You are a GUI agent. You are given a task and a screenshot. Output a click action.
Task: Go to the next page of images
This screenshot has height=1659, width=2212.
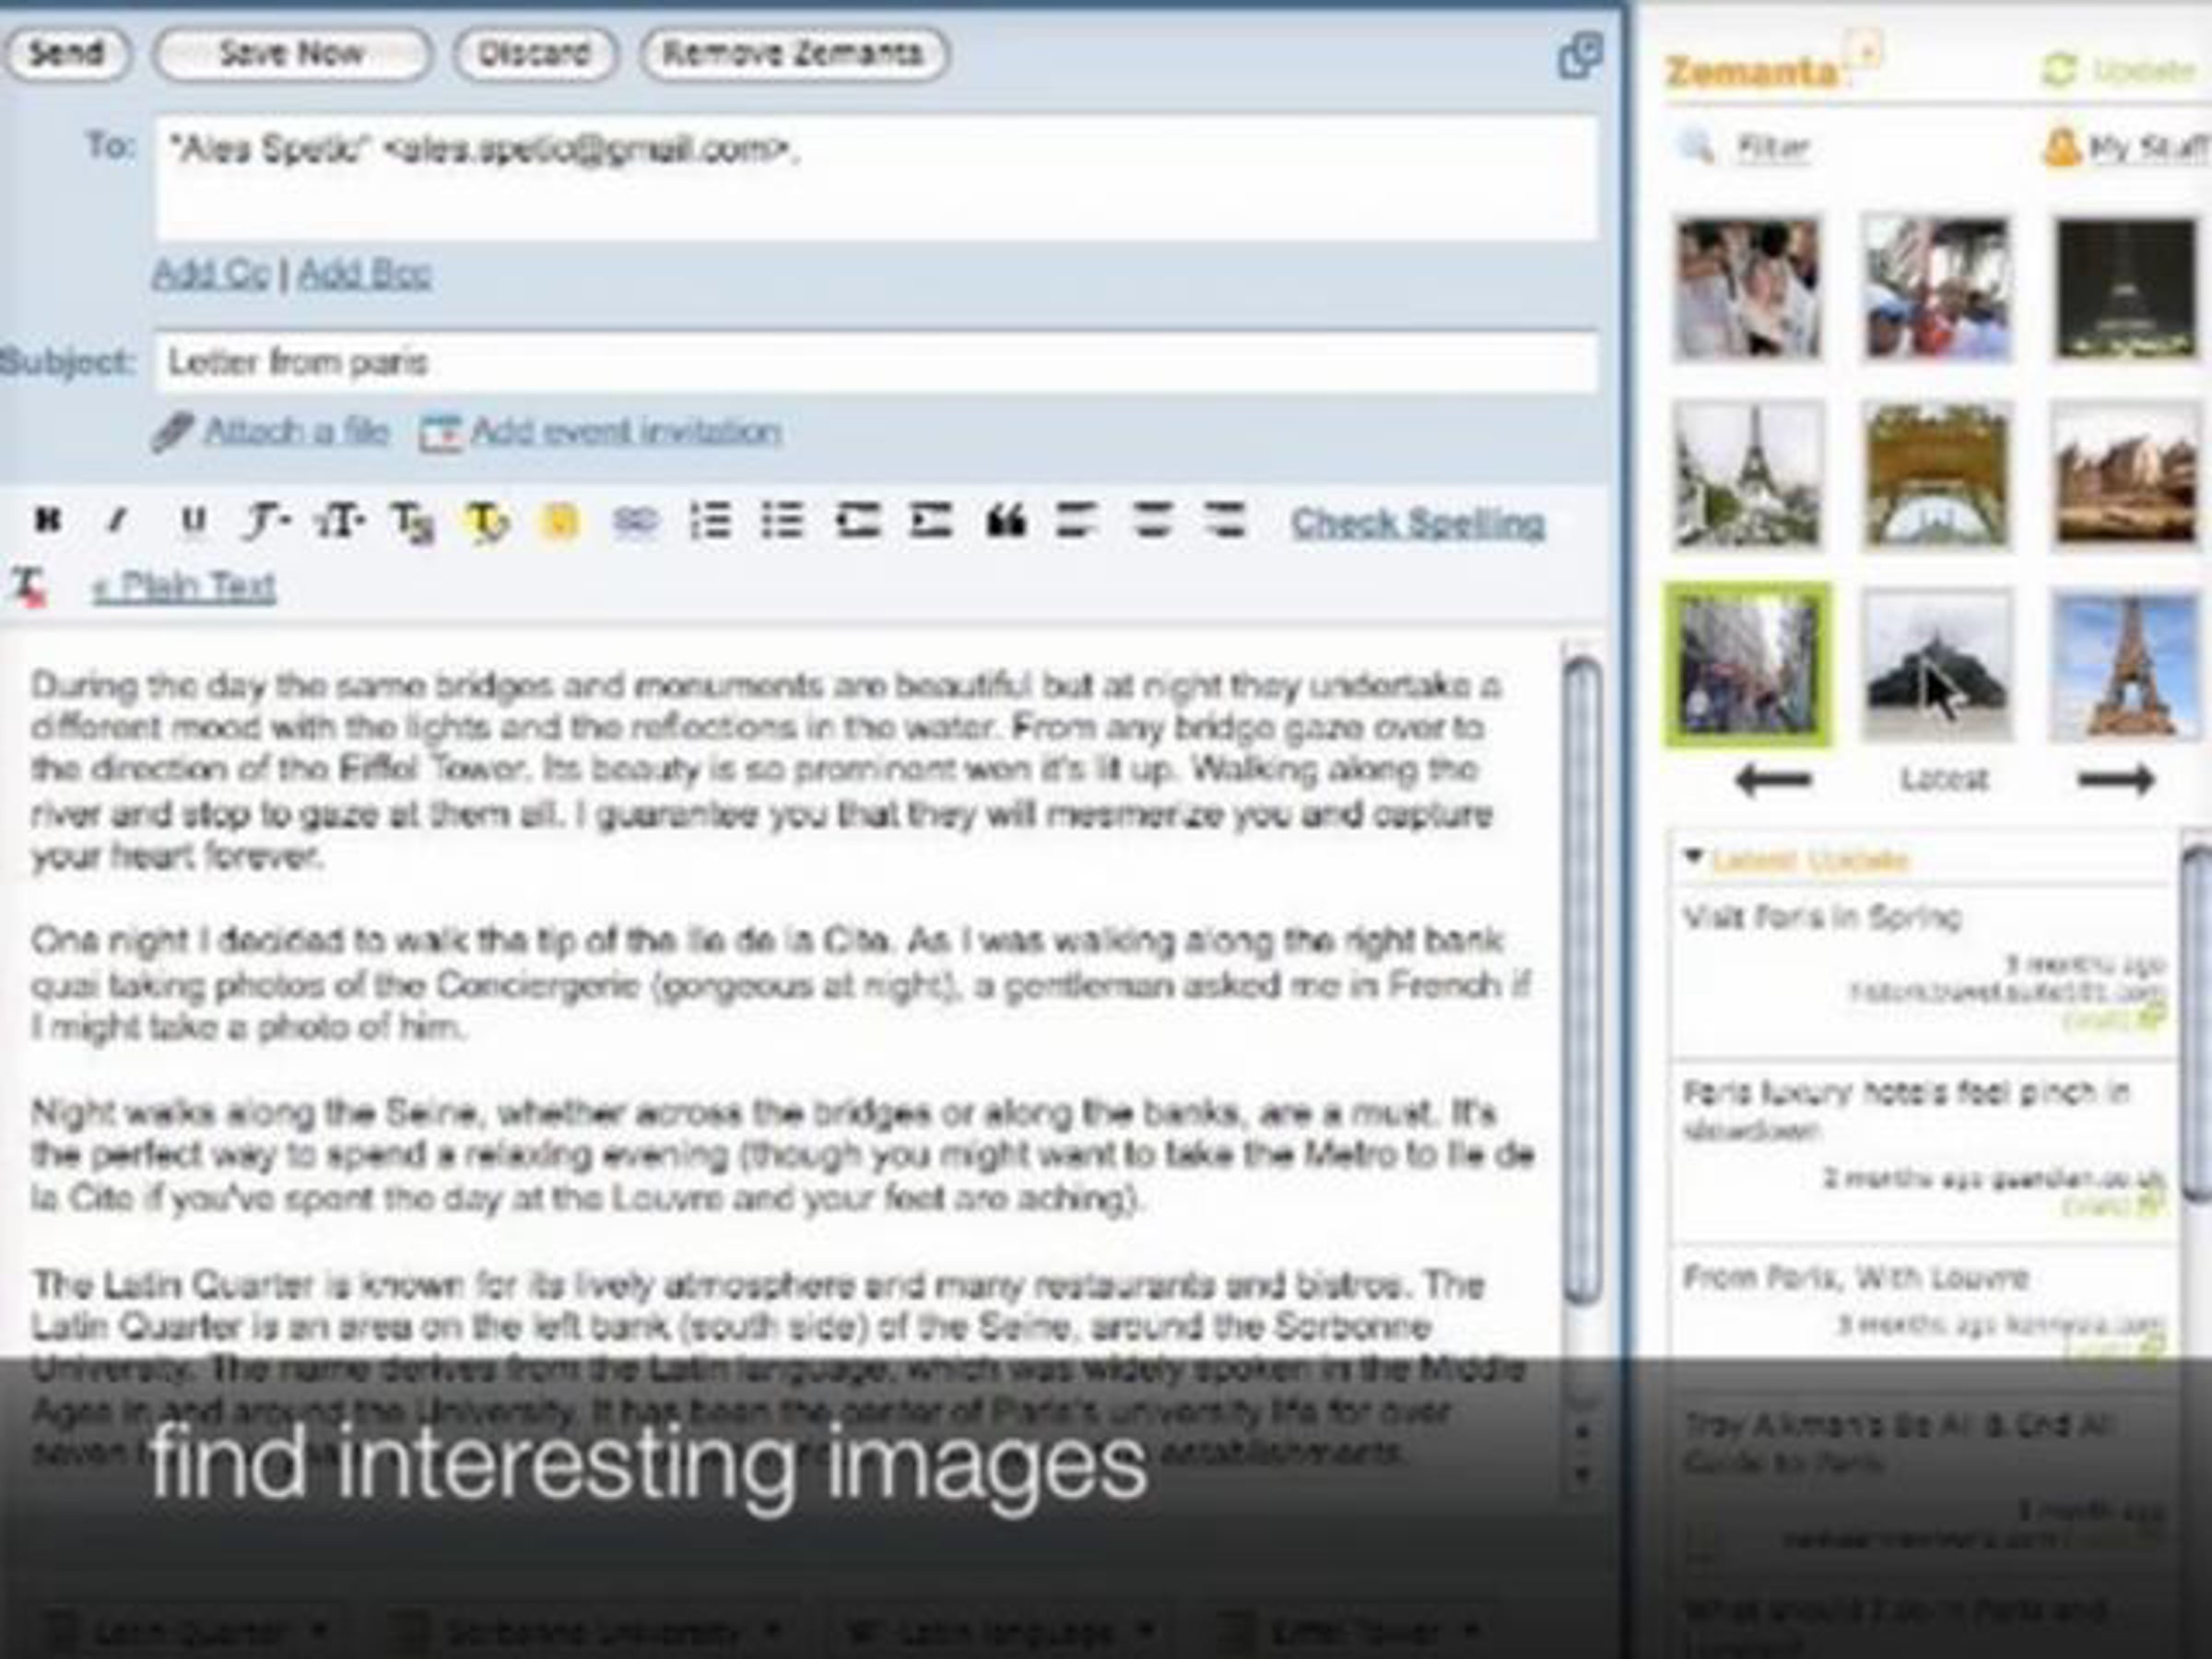2115,779
